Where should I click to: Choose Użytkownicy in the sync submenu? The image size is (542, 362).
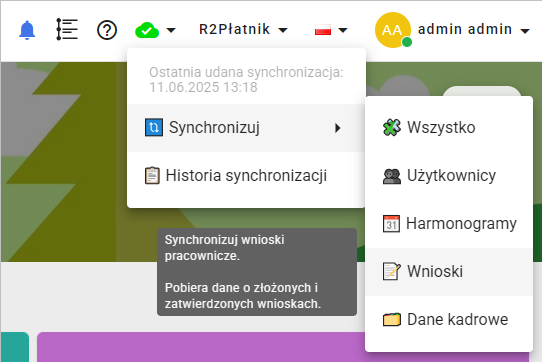coord(449,176)
